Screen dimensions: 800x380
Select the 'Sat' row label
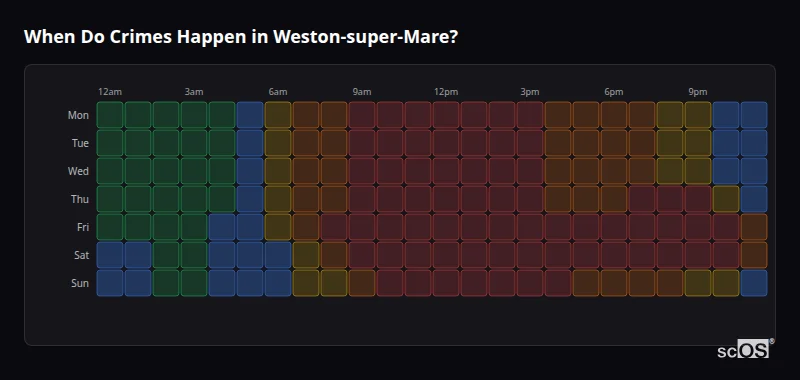[x=82, y=255]
